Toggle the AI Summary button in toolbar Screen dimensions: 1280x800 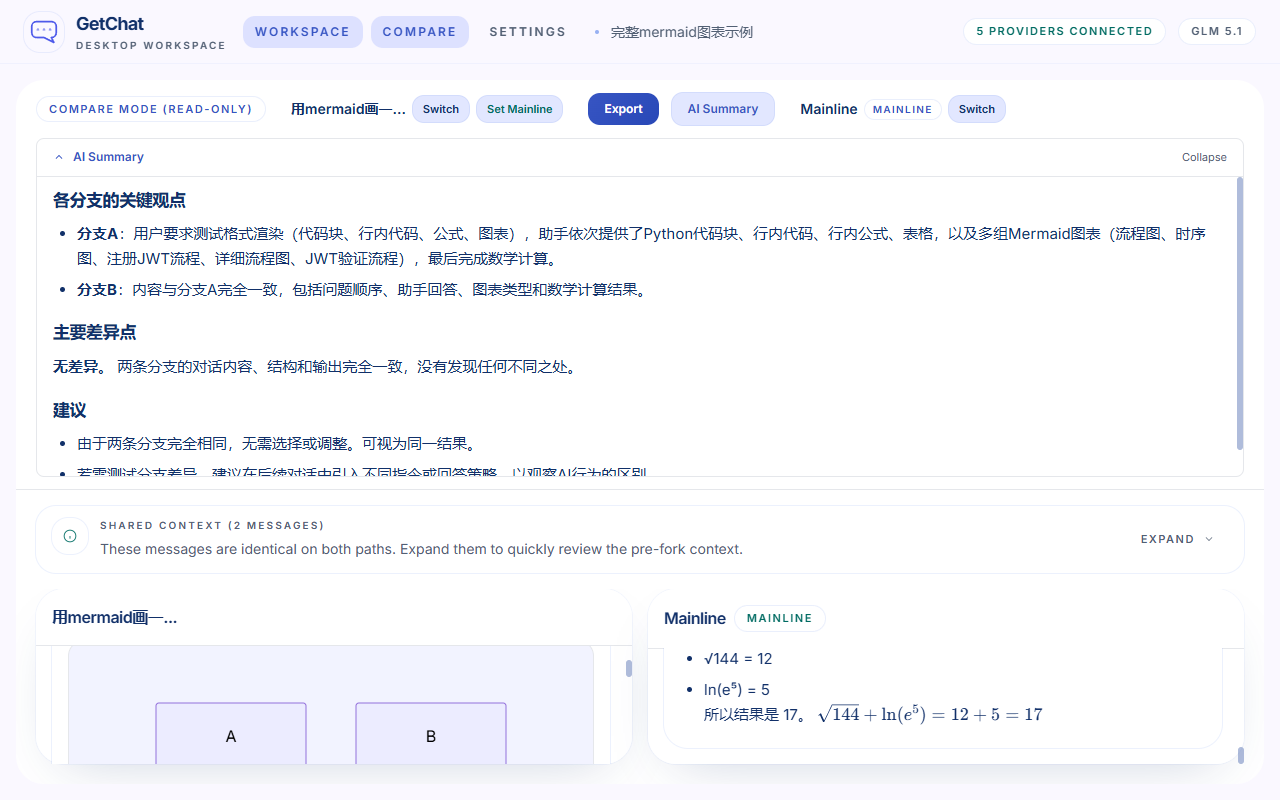click(x=723, y=109)
